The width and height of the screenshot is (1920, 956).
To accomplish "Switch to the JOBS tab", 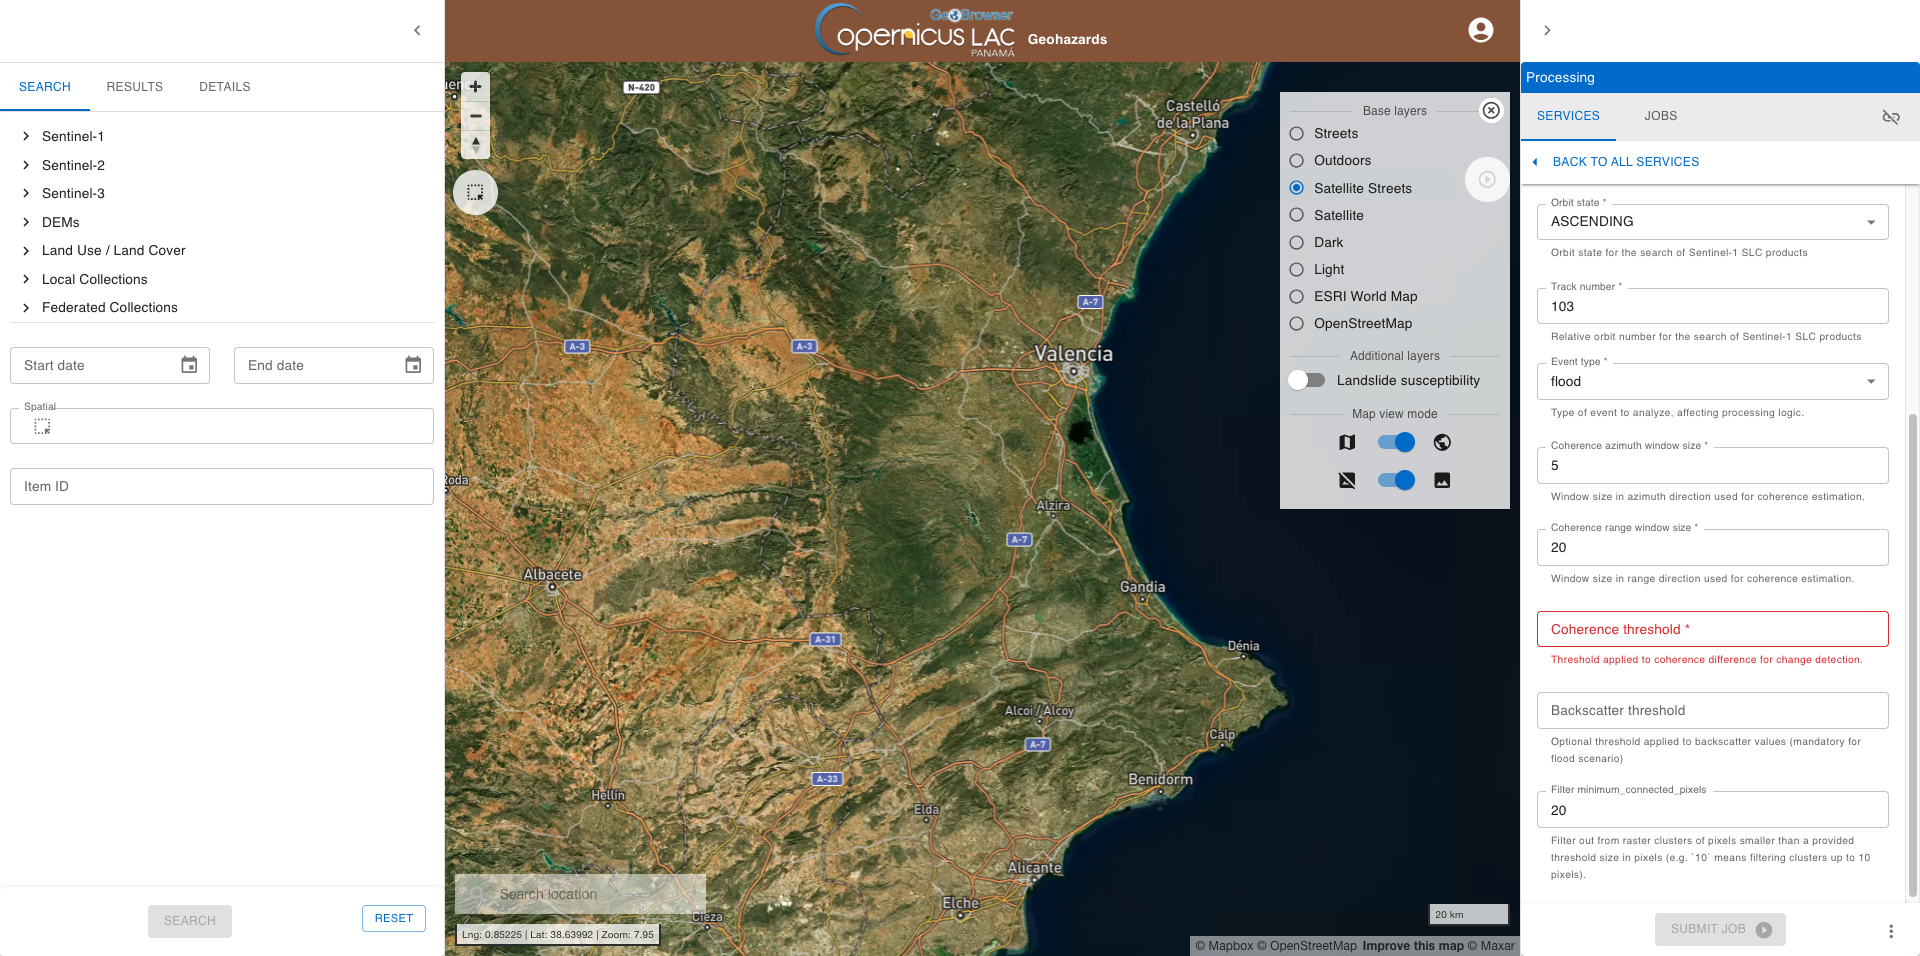I will (x=1660, y=116).
